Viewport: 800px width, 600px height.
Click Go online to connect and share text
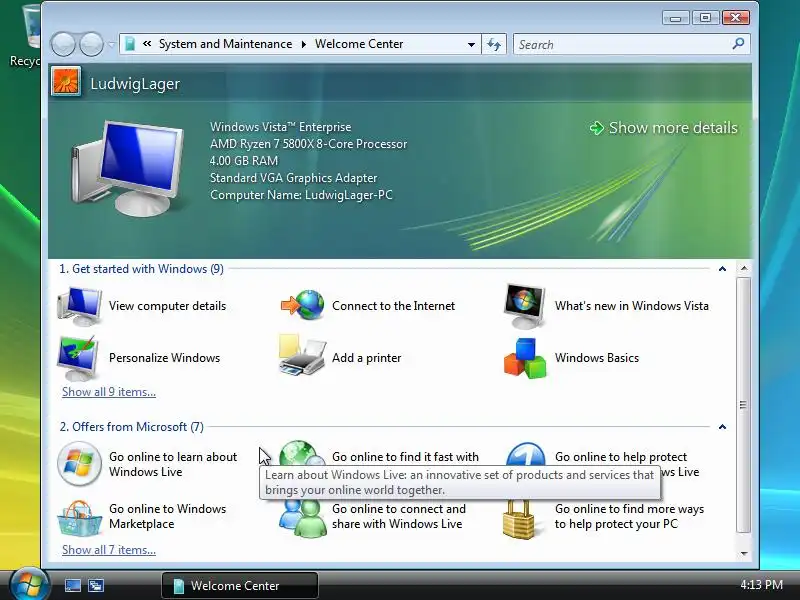pyautogui.click(x=398, y=516)
